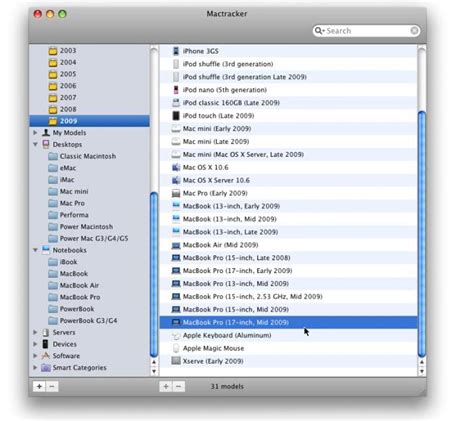Select MacBook Pro (15-inch, Late 2008)
This screenshot has width=474, height=421.
coord(288,258)
